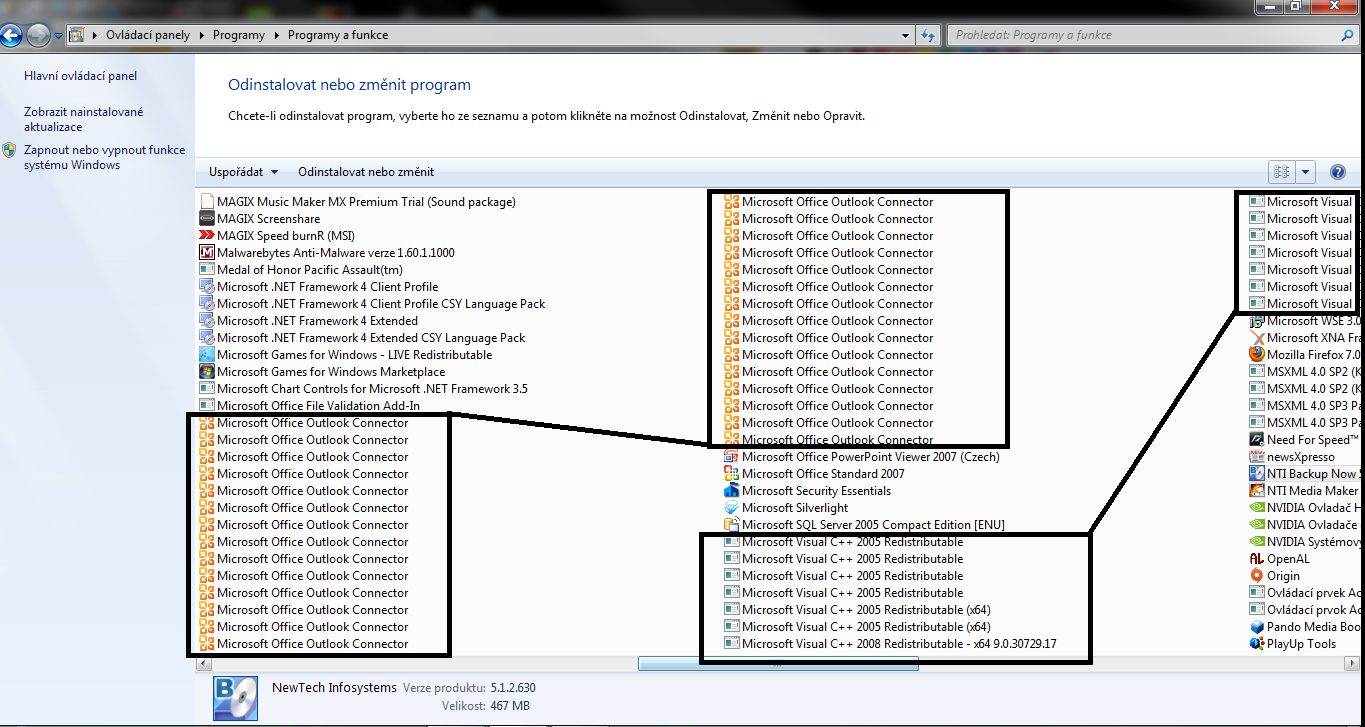The height and width of the screenshot is (727, 1365).
Task: Click the horizontal scrollbar thumb
Action: click(776, 664)
